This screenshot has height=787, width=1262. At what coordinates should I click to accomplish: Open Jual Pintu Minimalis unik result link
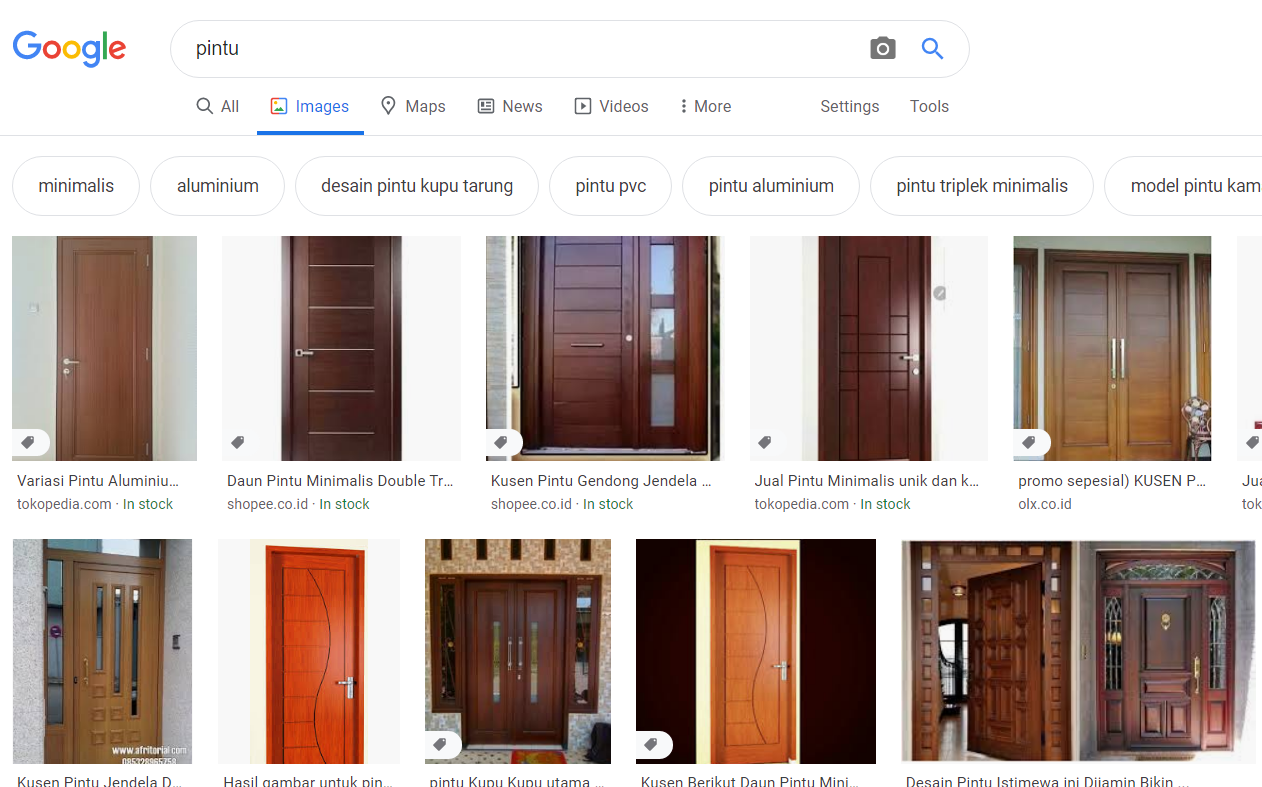(866, 481)
